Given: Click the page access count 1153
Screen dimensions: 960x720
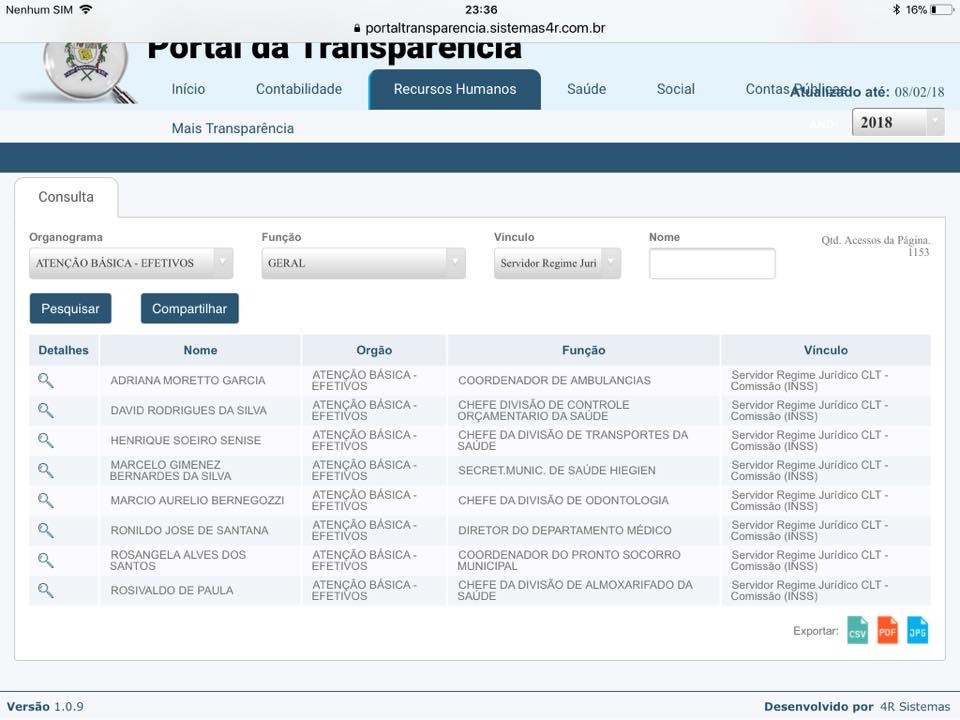Looking at the screenshot, I should click(918, 252).
